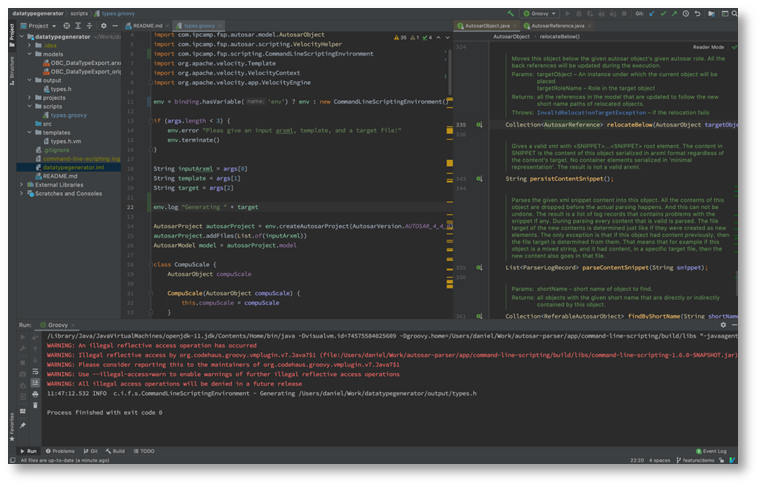
Task: Select the Groovy tab in Run panel
Action: click(57, 325)
